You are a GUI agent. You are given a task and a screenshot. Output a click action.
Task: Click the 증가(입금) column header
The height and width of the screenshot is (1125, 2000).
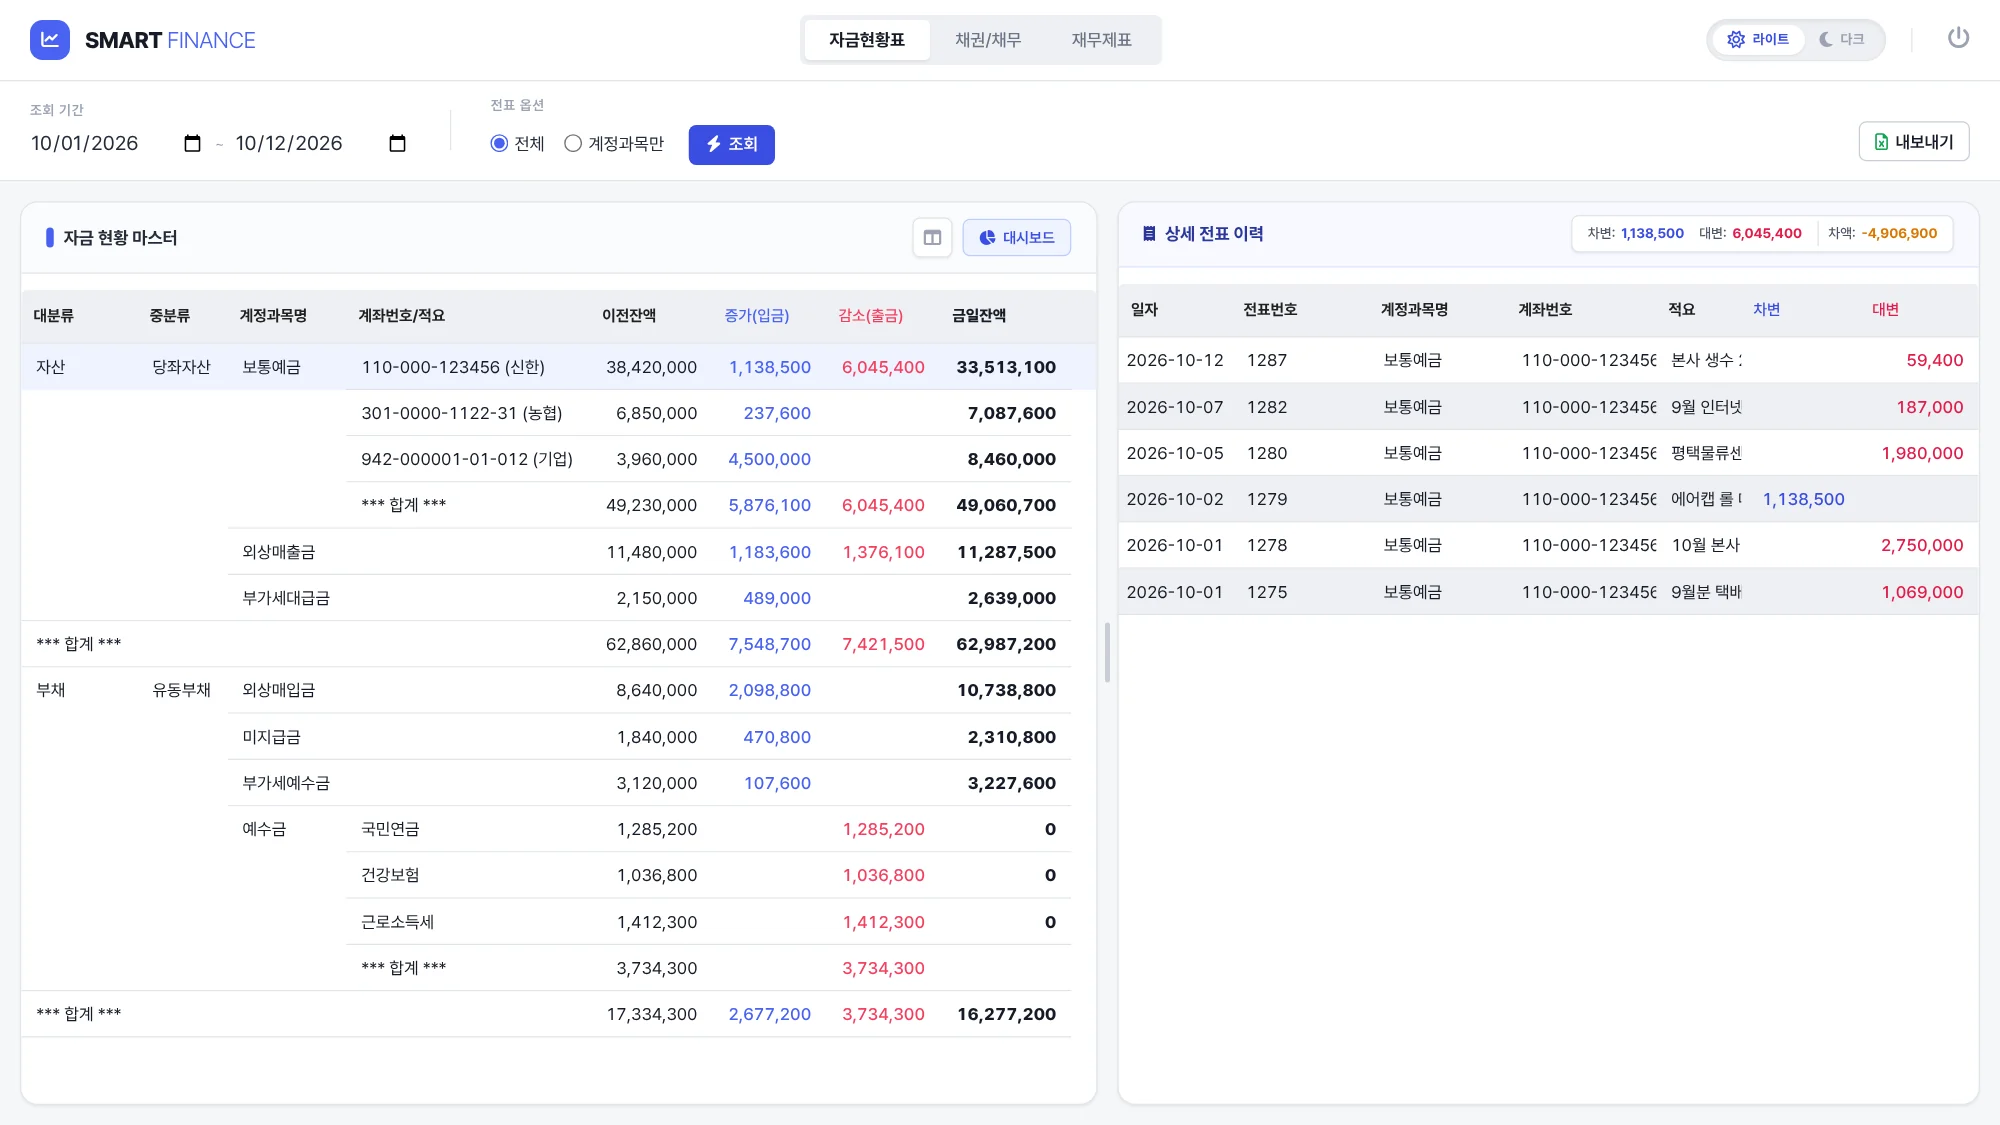756,316
